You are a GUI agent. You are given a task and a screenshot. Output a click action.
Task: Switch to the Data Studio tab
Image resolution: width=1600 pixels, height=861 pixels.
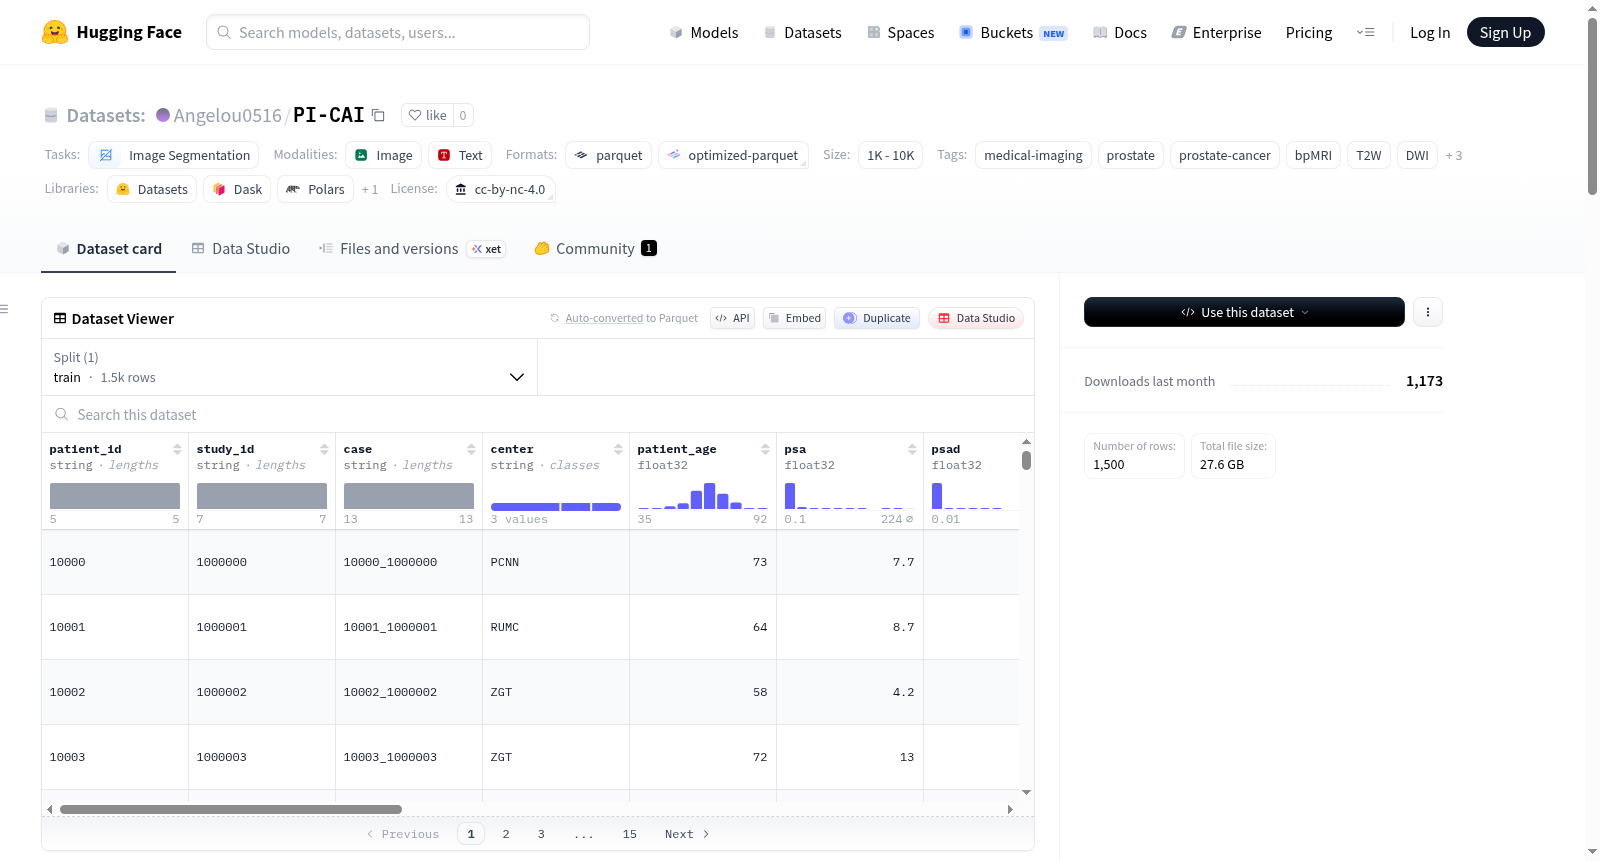(x=241, y=249)
